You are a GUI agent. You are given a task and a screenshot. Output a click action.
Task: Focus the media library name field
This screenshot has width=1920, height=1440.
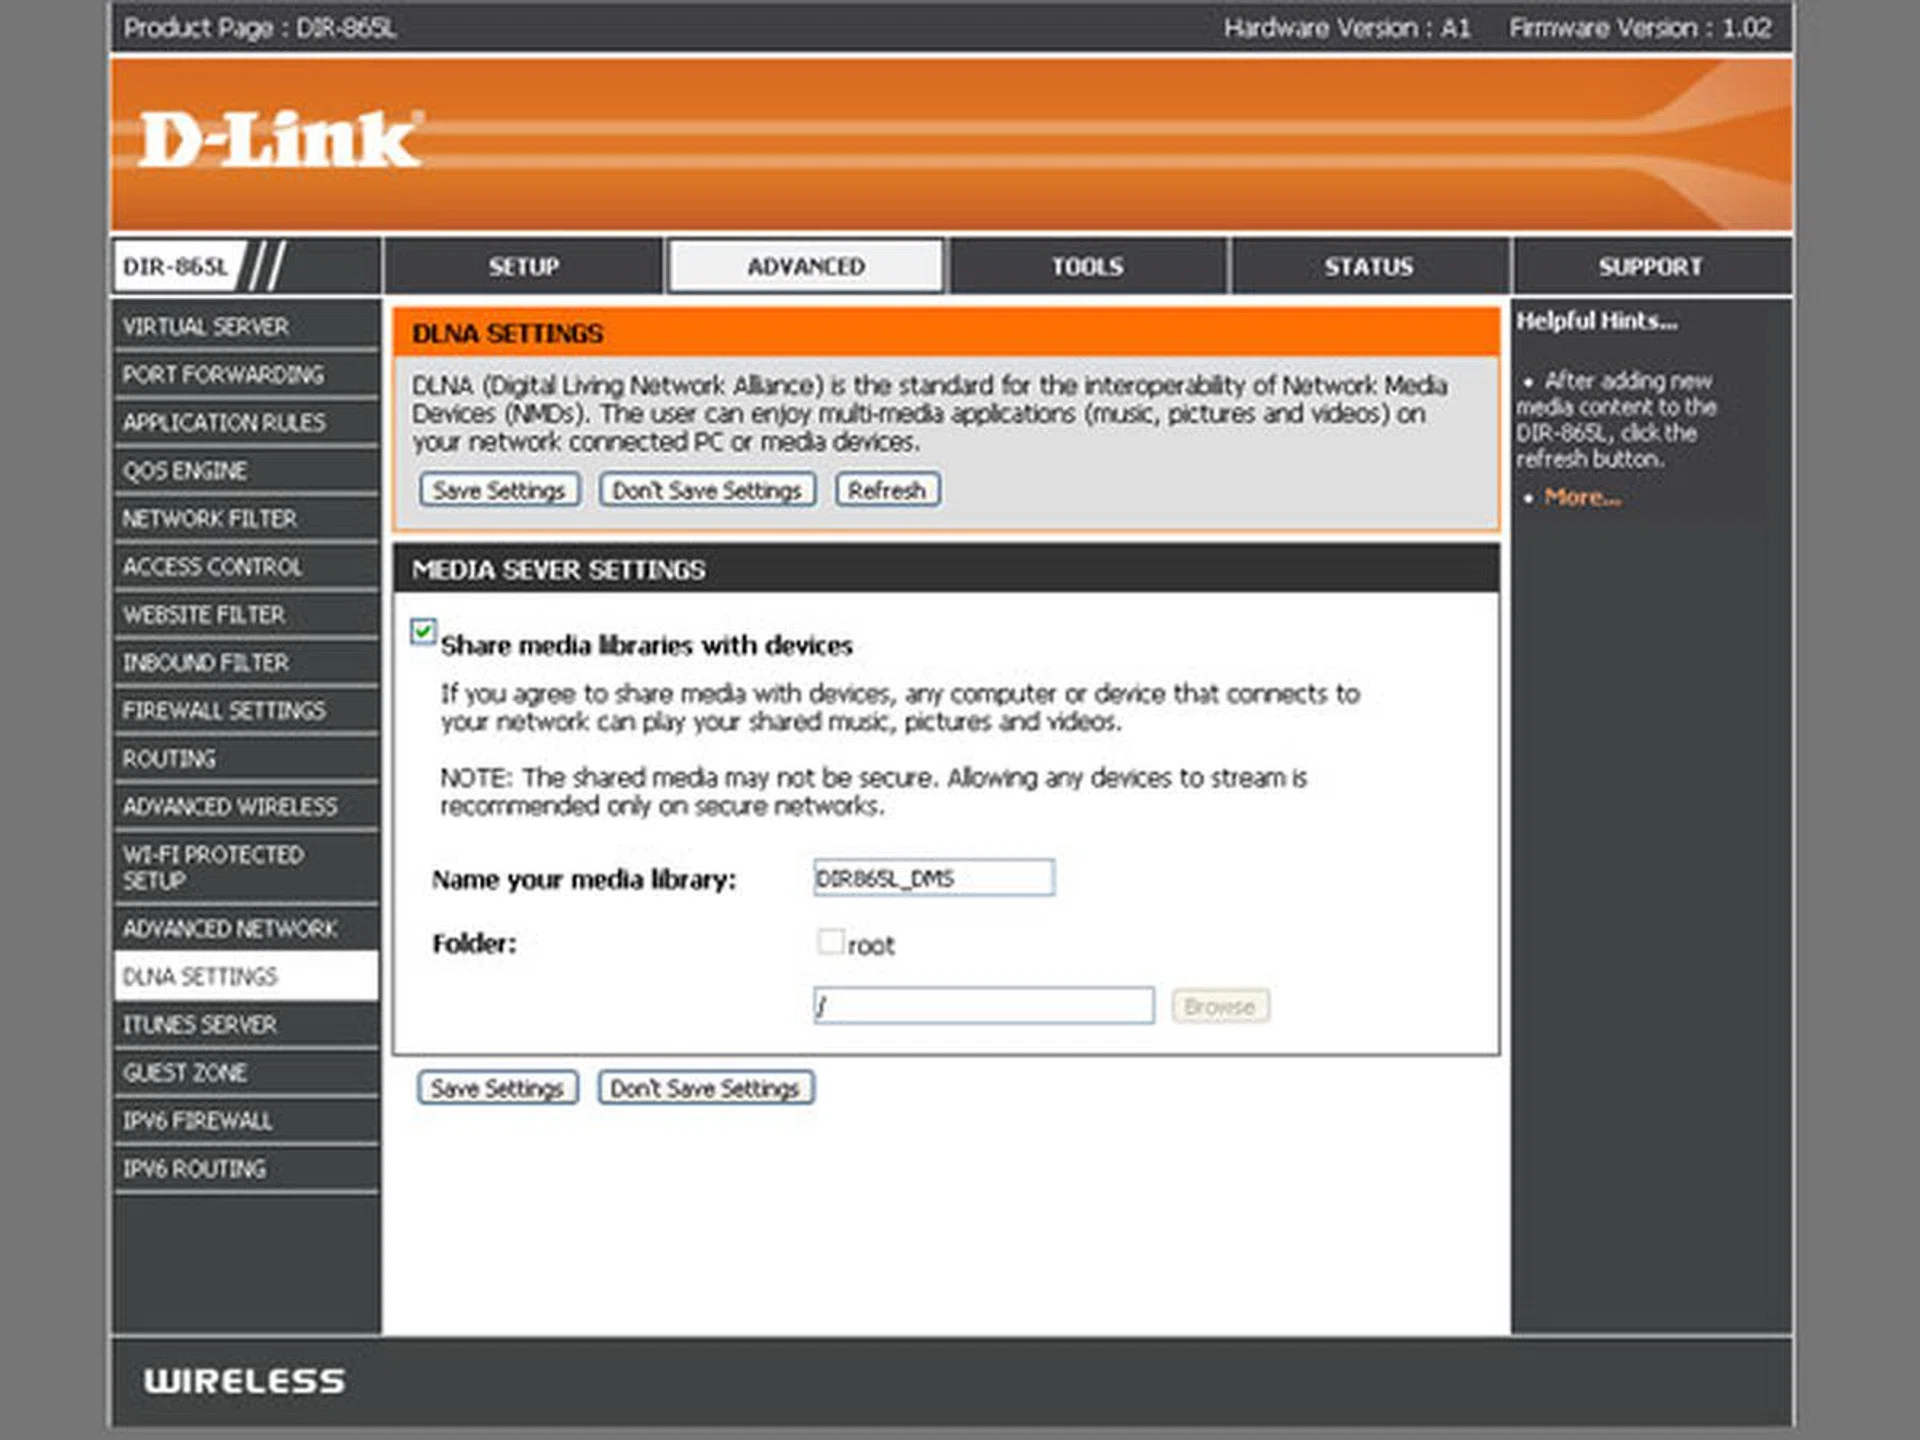tap(933, 878)
